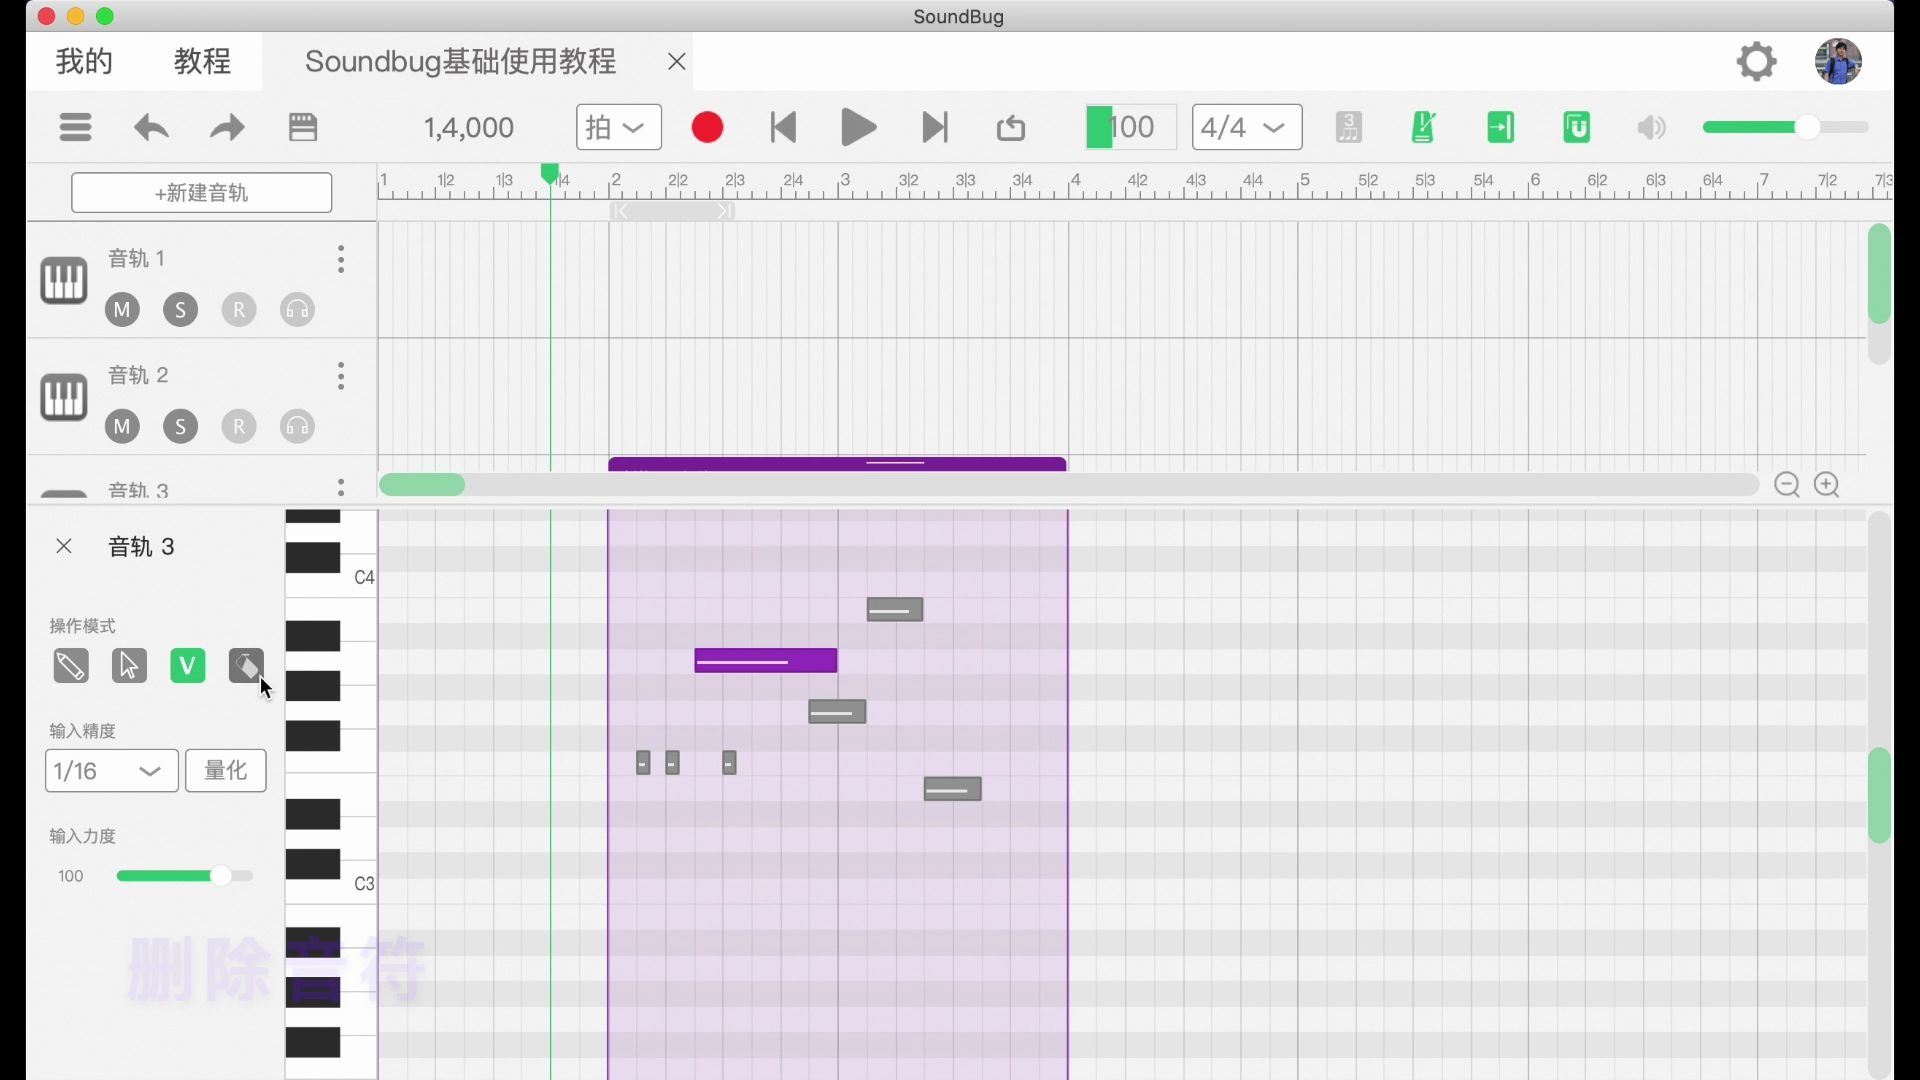The image size is (1920, 1080).
Task: Switch to the 我的 tab
Action: [84, 61]
